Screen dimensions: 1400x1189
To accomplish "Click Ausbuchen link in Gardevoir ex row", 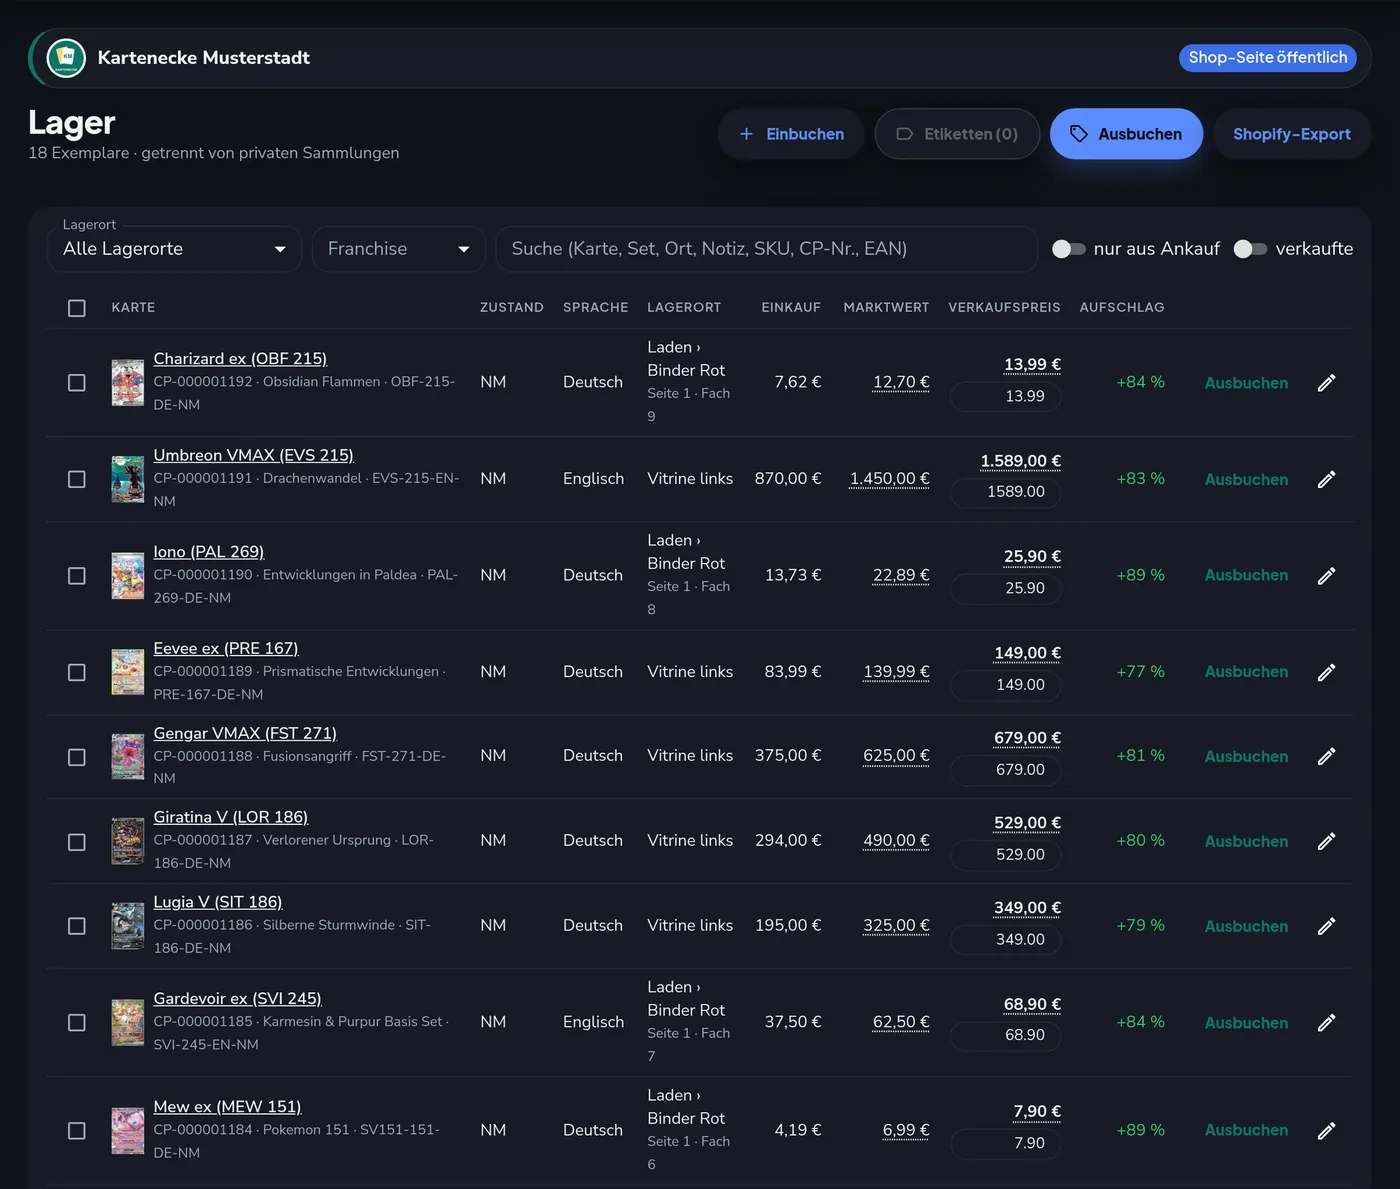I will (1246, 1023).
